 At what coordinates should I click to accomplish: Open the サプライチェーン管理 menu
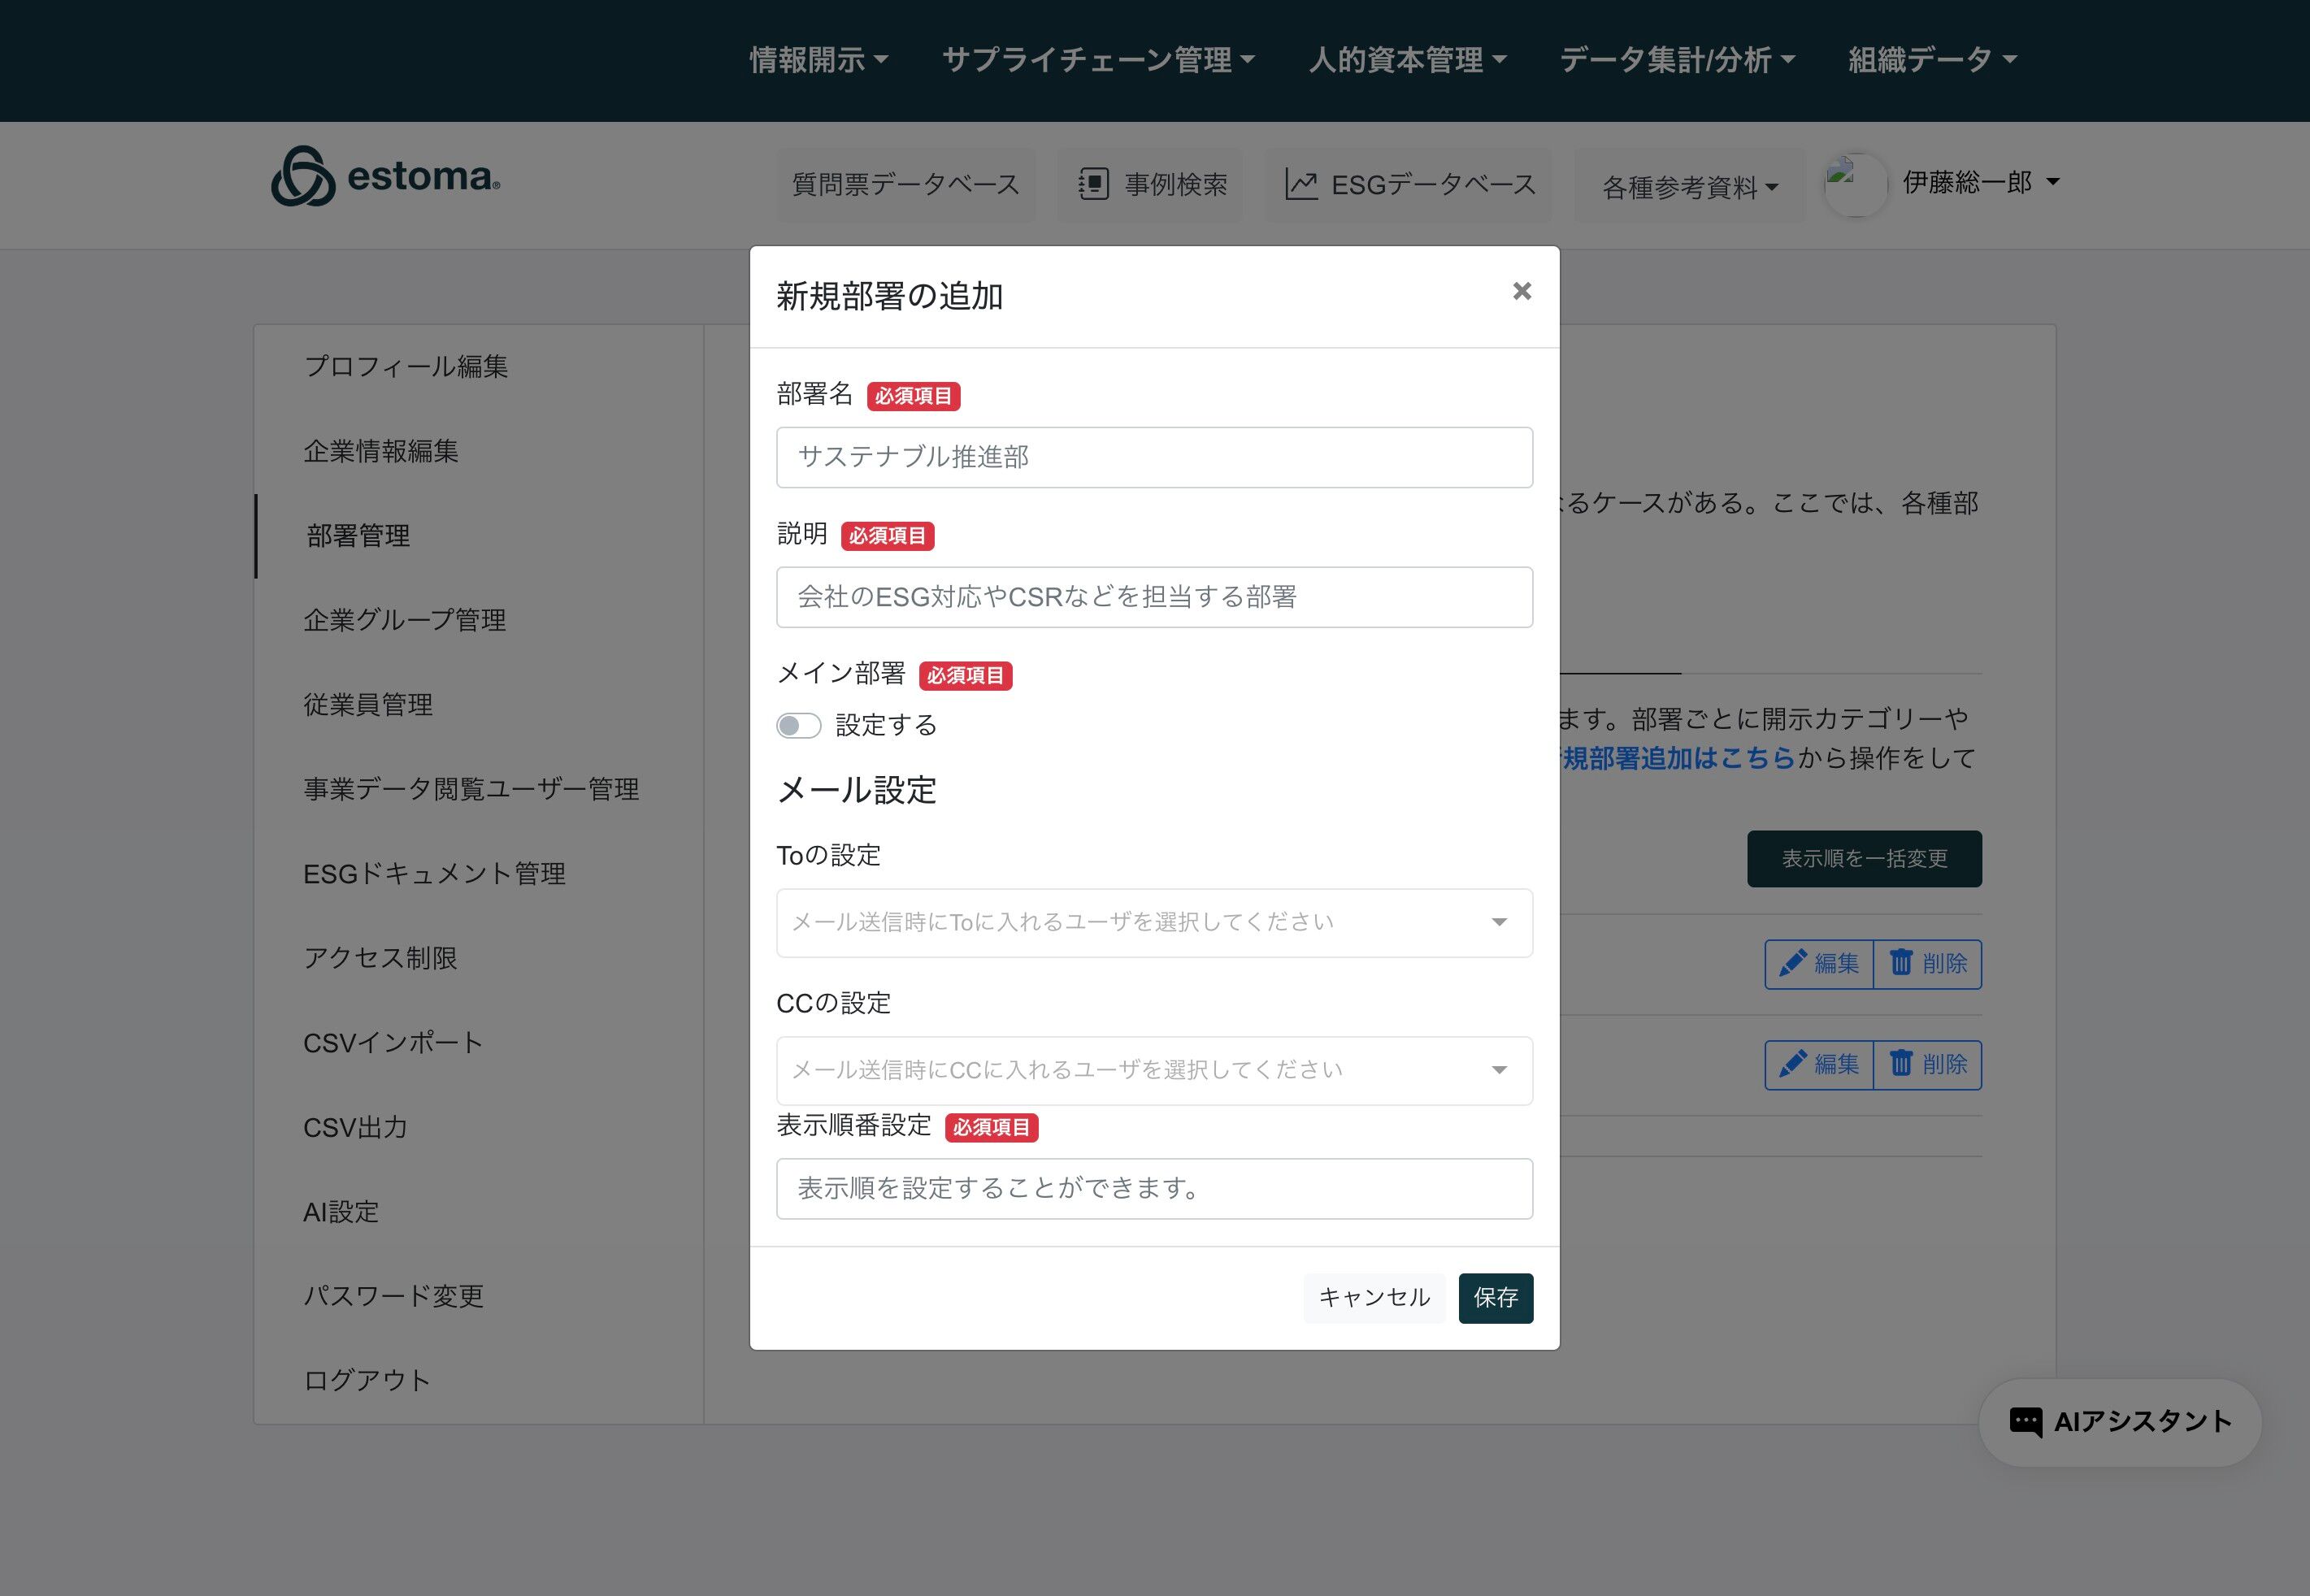1097,60
